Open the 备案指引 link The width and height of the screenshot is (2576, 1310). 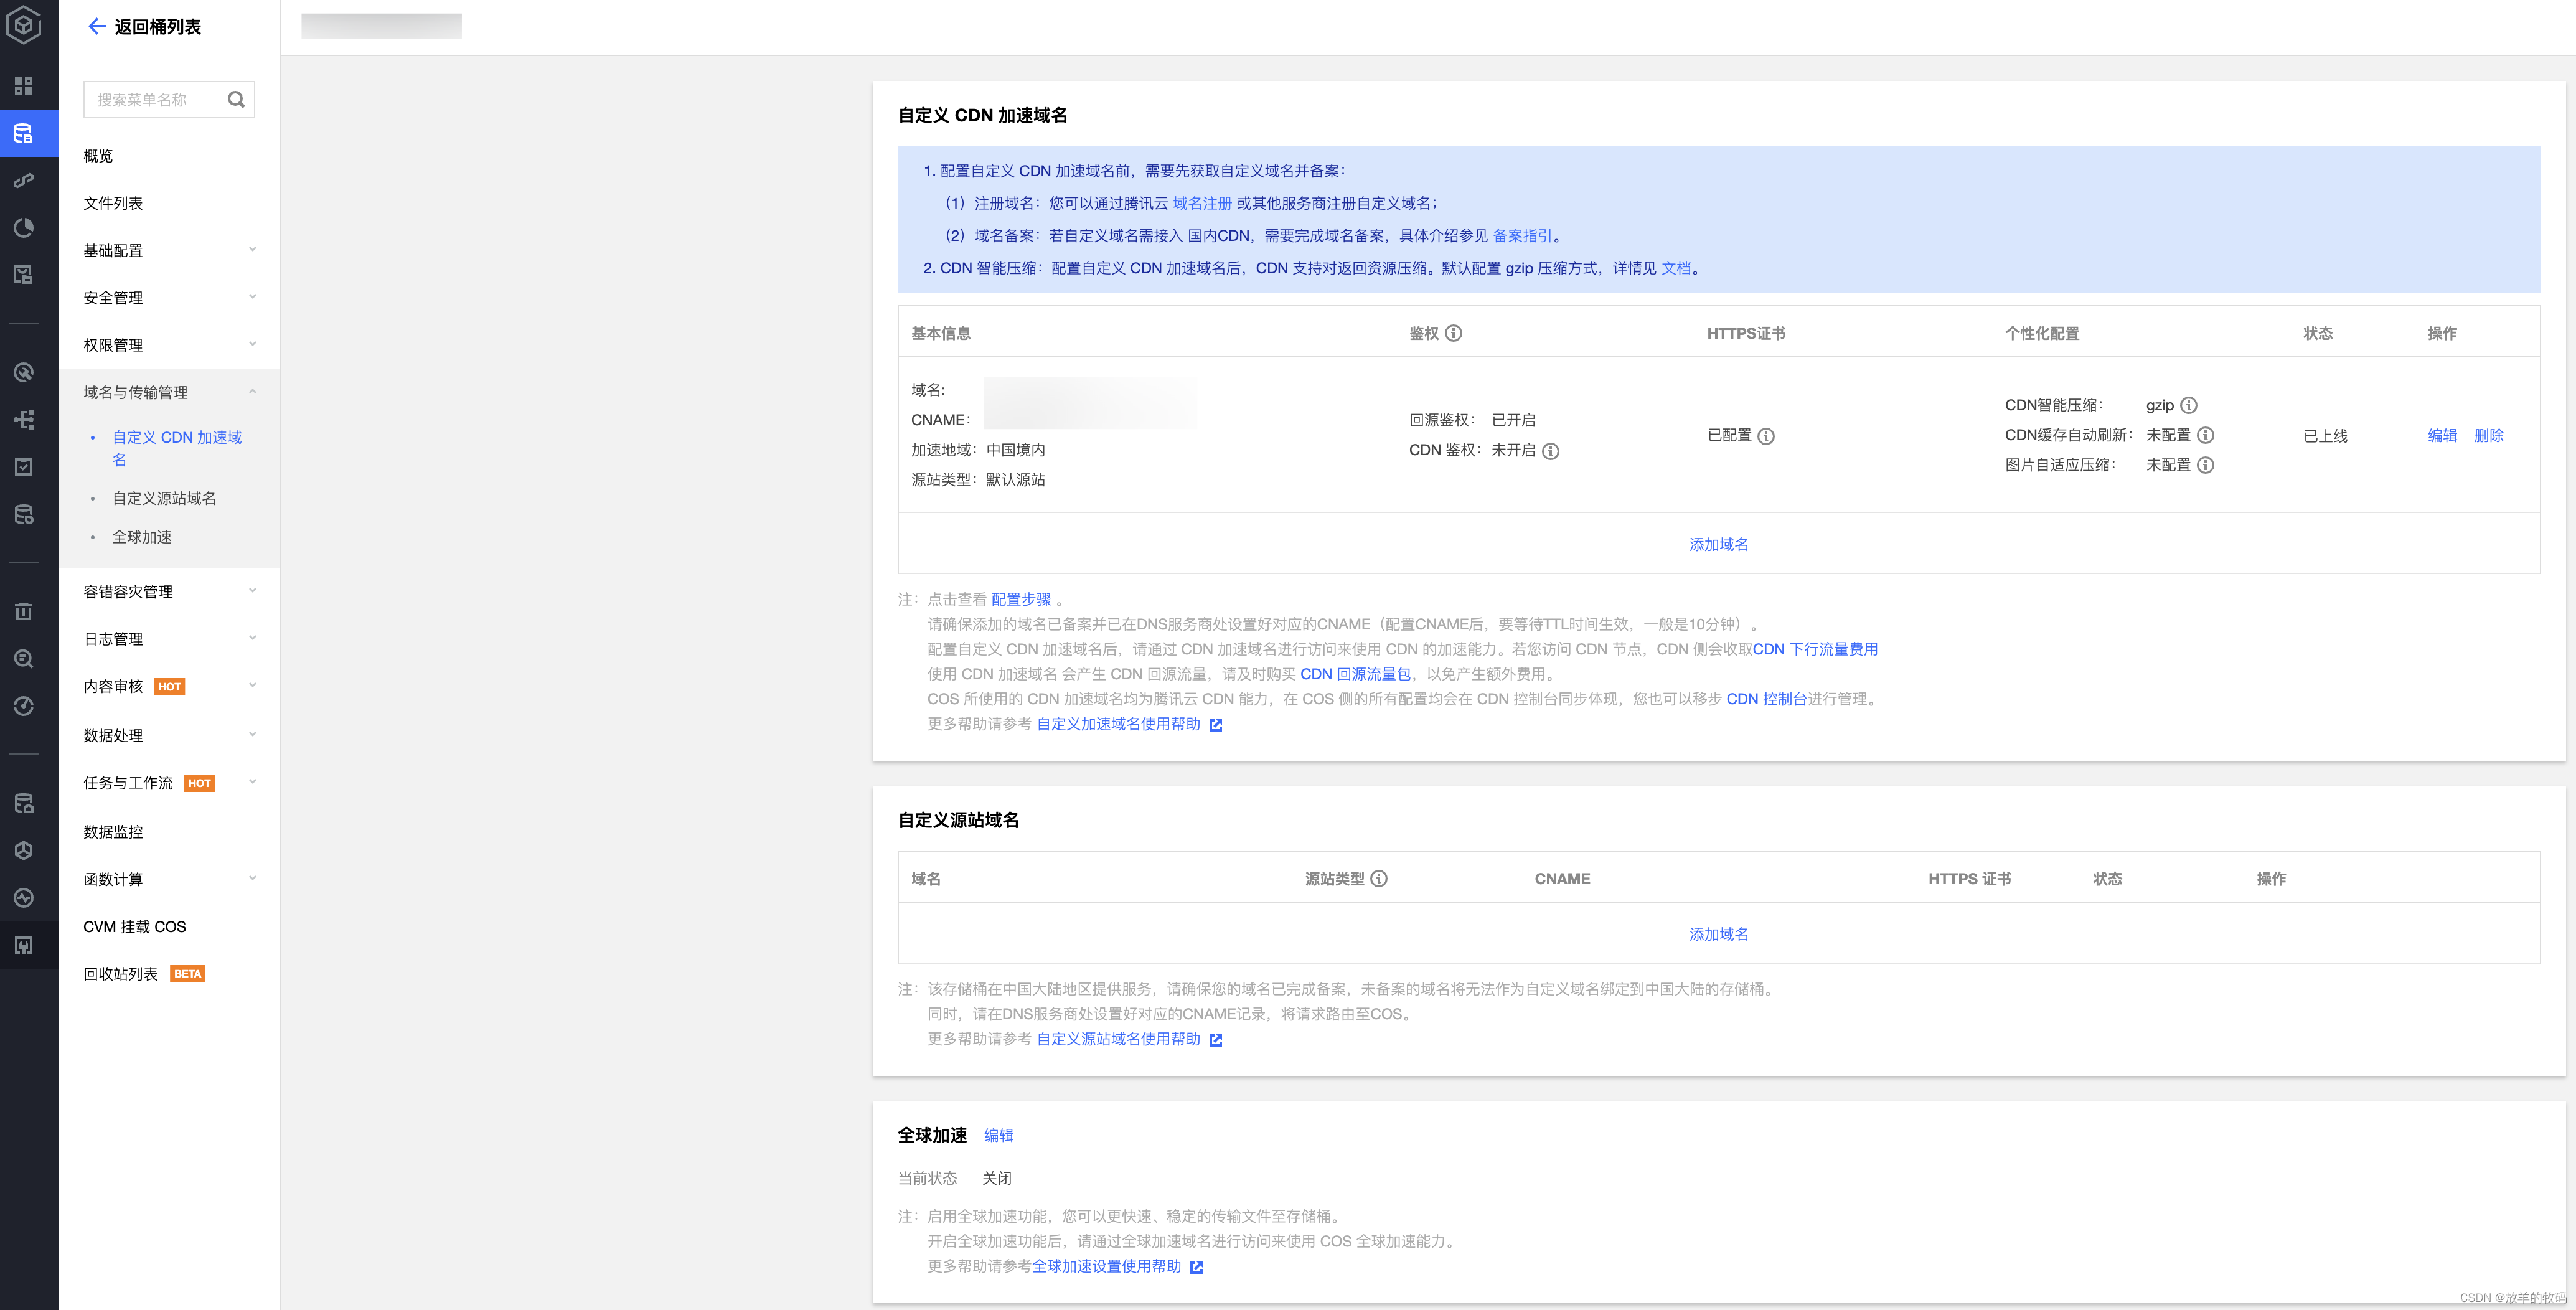(x=1522, y=236)
